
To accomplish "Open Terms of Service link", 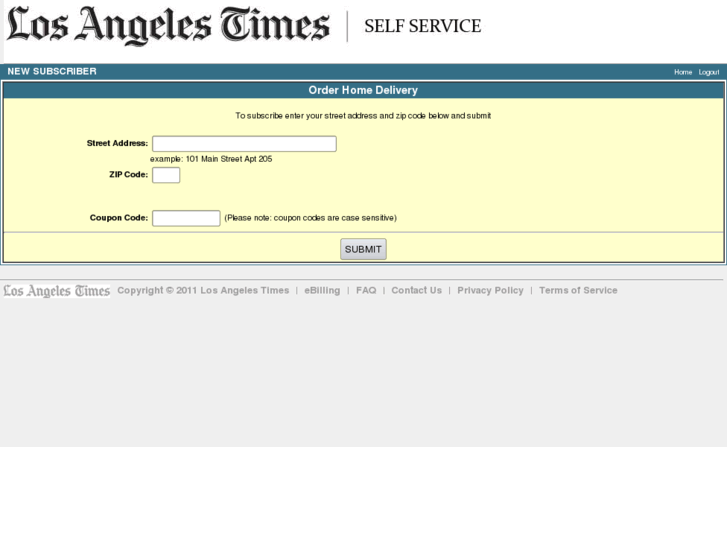I will (x=578, y=290).
